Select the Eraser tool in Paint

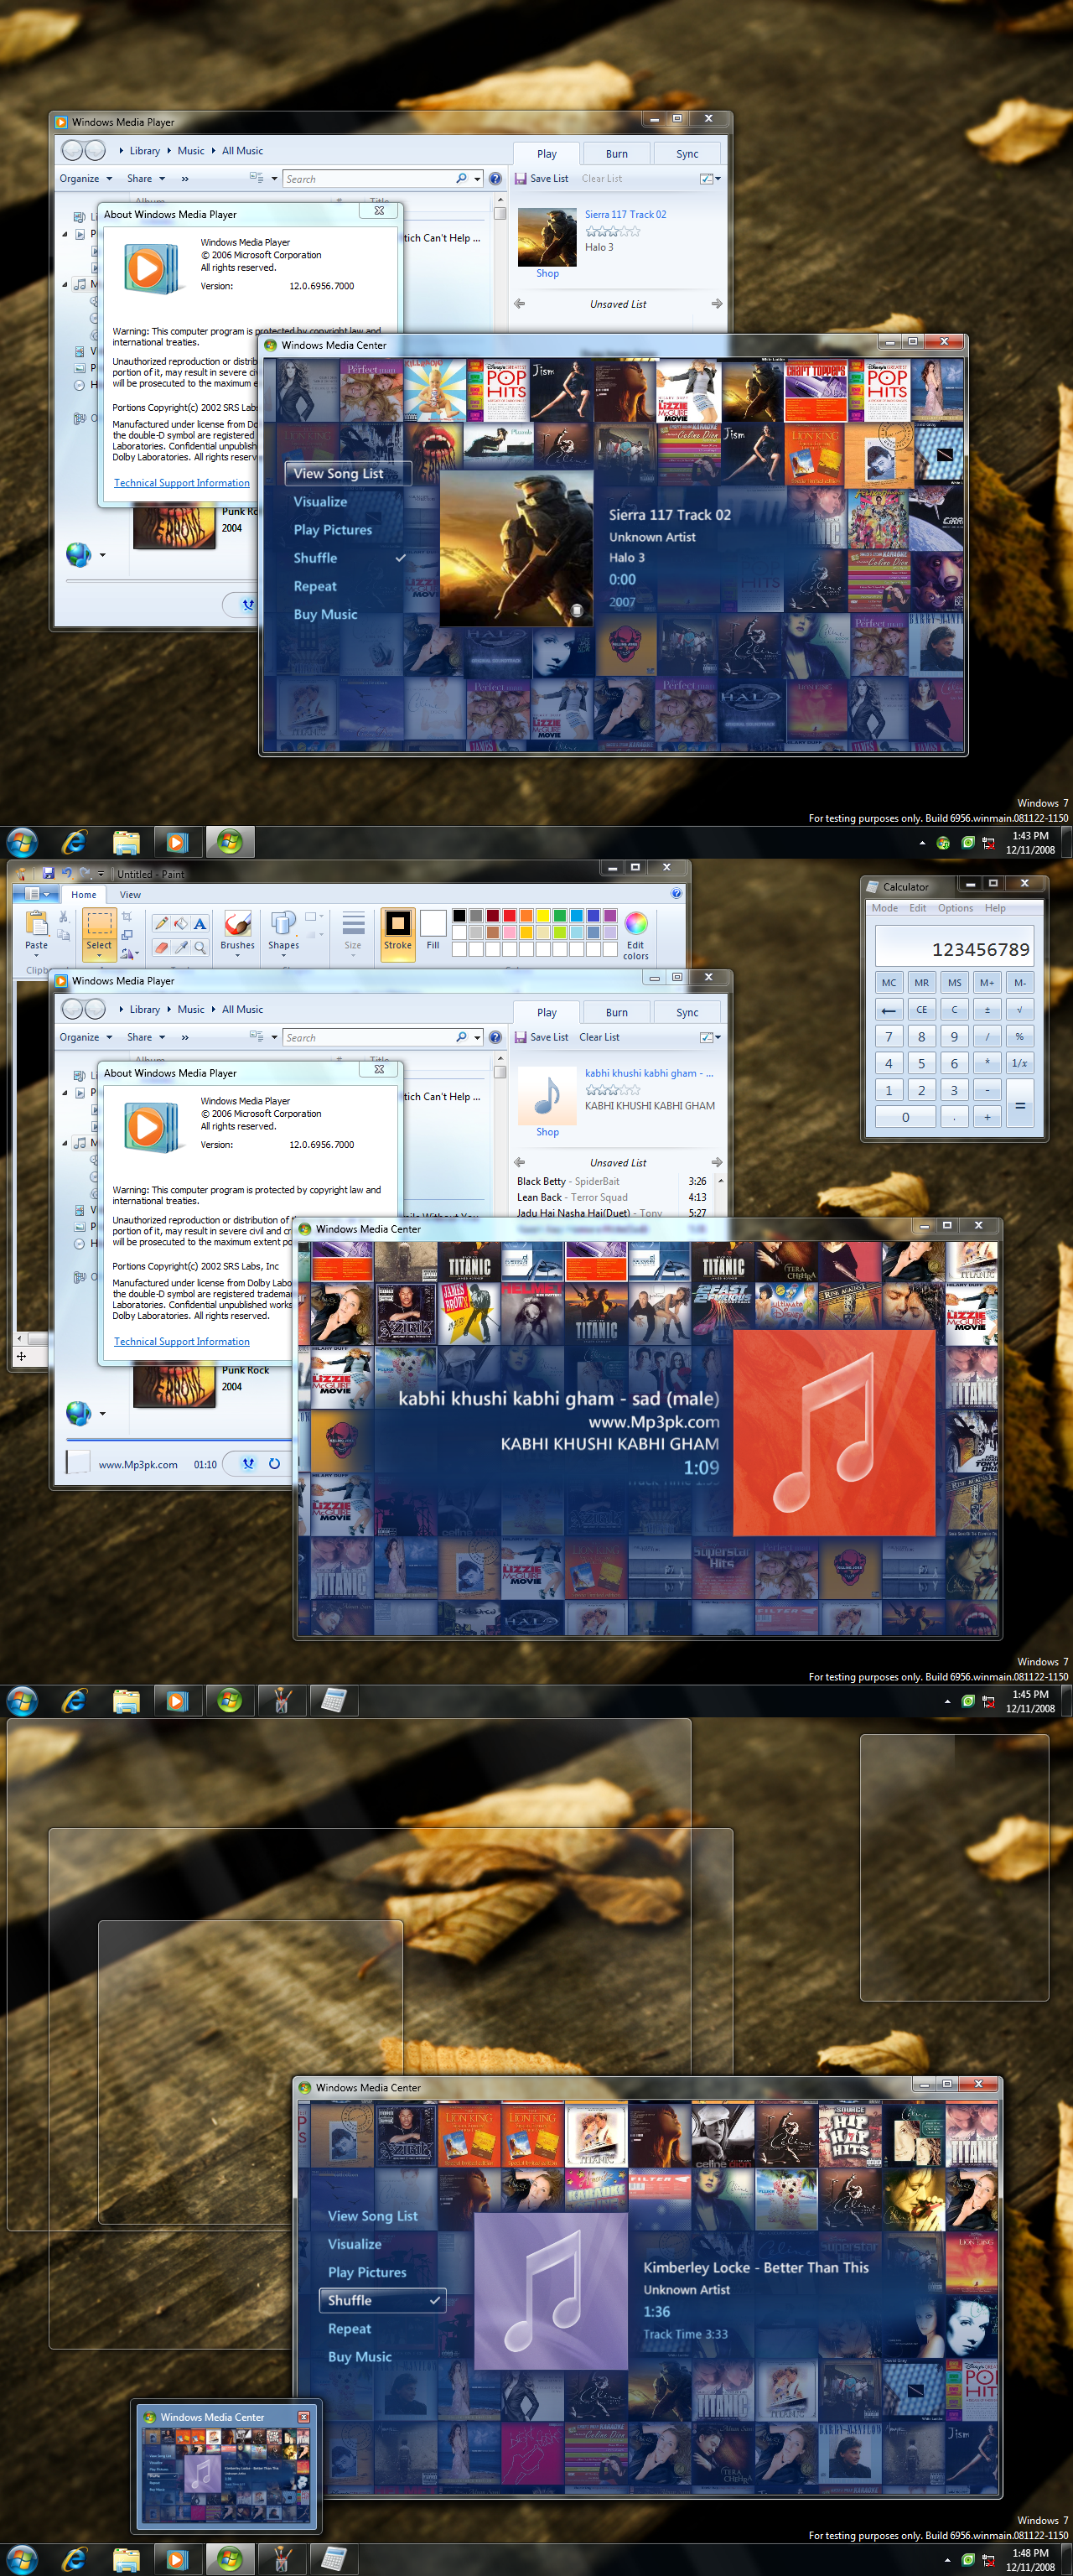(x=161, y=947)
